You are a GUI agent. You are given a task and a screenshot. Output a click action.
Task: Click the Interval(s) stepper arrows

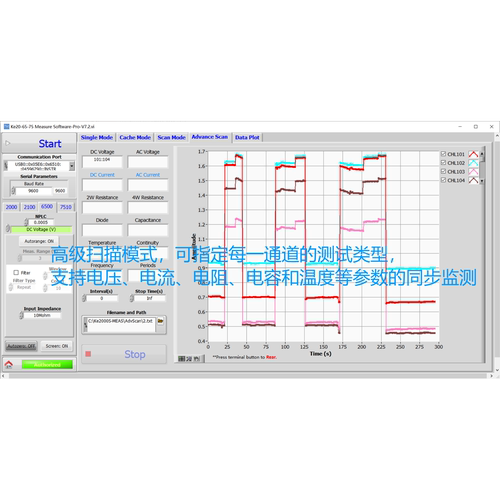click(84, 298)
